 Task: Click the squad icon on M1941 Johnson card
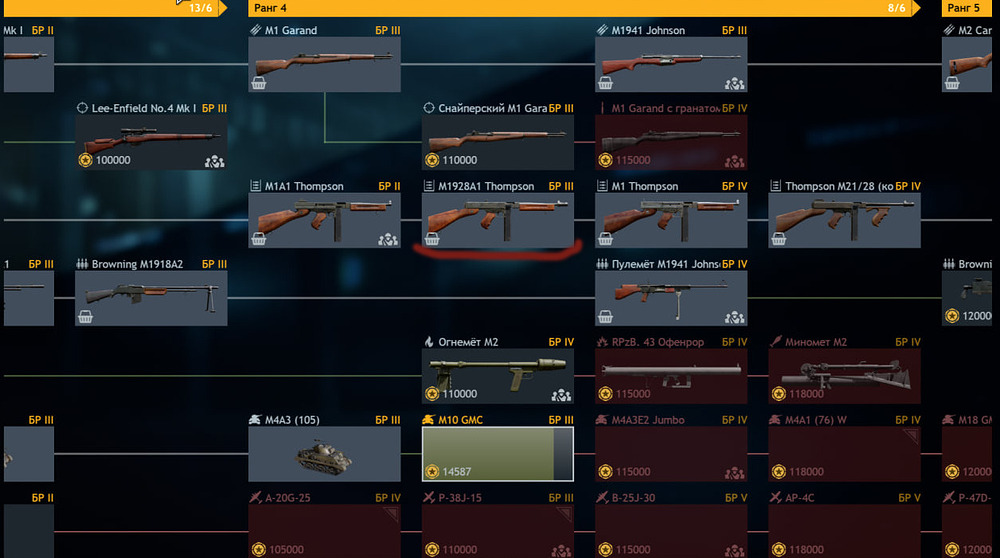tap(734, 84)
